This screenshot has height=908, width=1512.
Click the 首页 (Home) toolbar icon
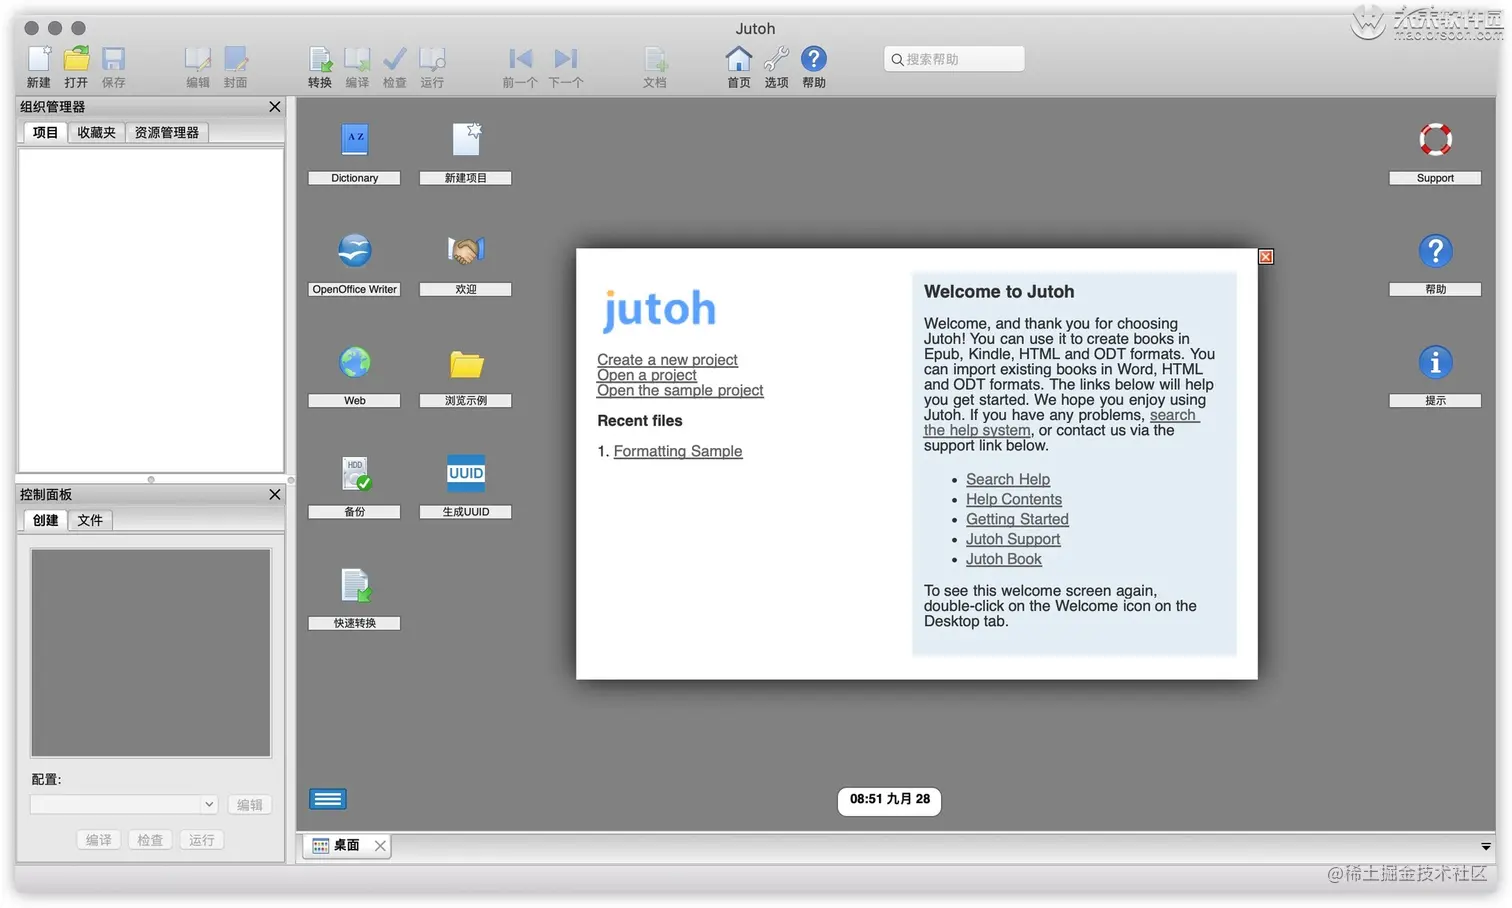click(x=739, y=59)
